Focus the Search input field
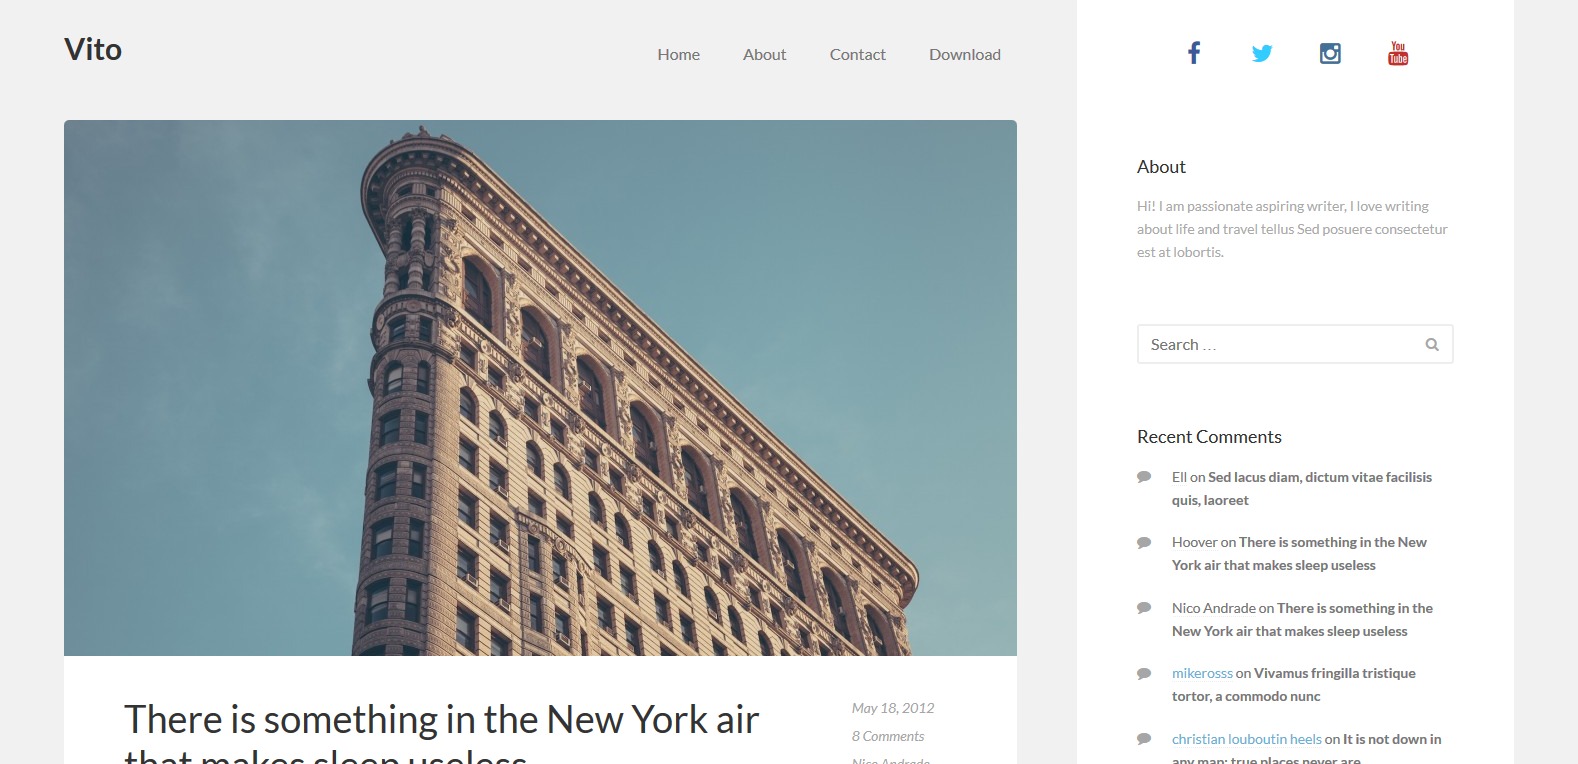The width and height of the screenshot is (1578, 764). pyautogui.click(x=1280, y=344)
